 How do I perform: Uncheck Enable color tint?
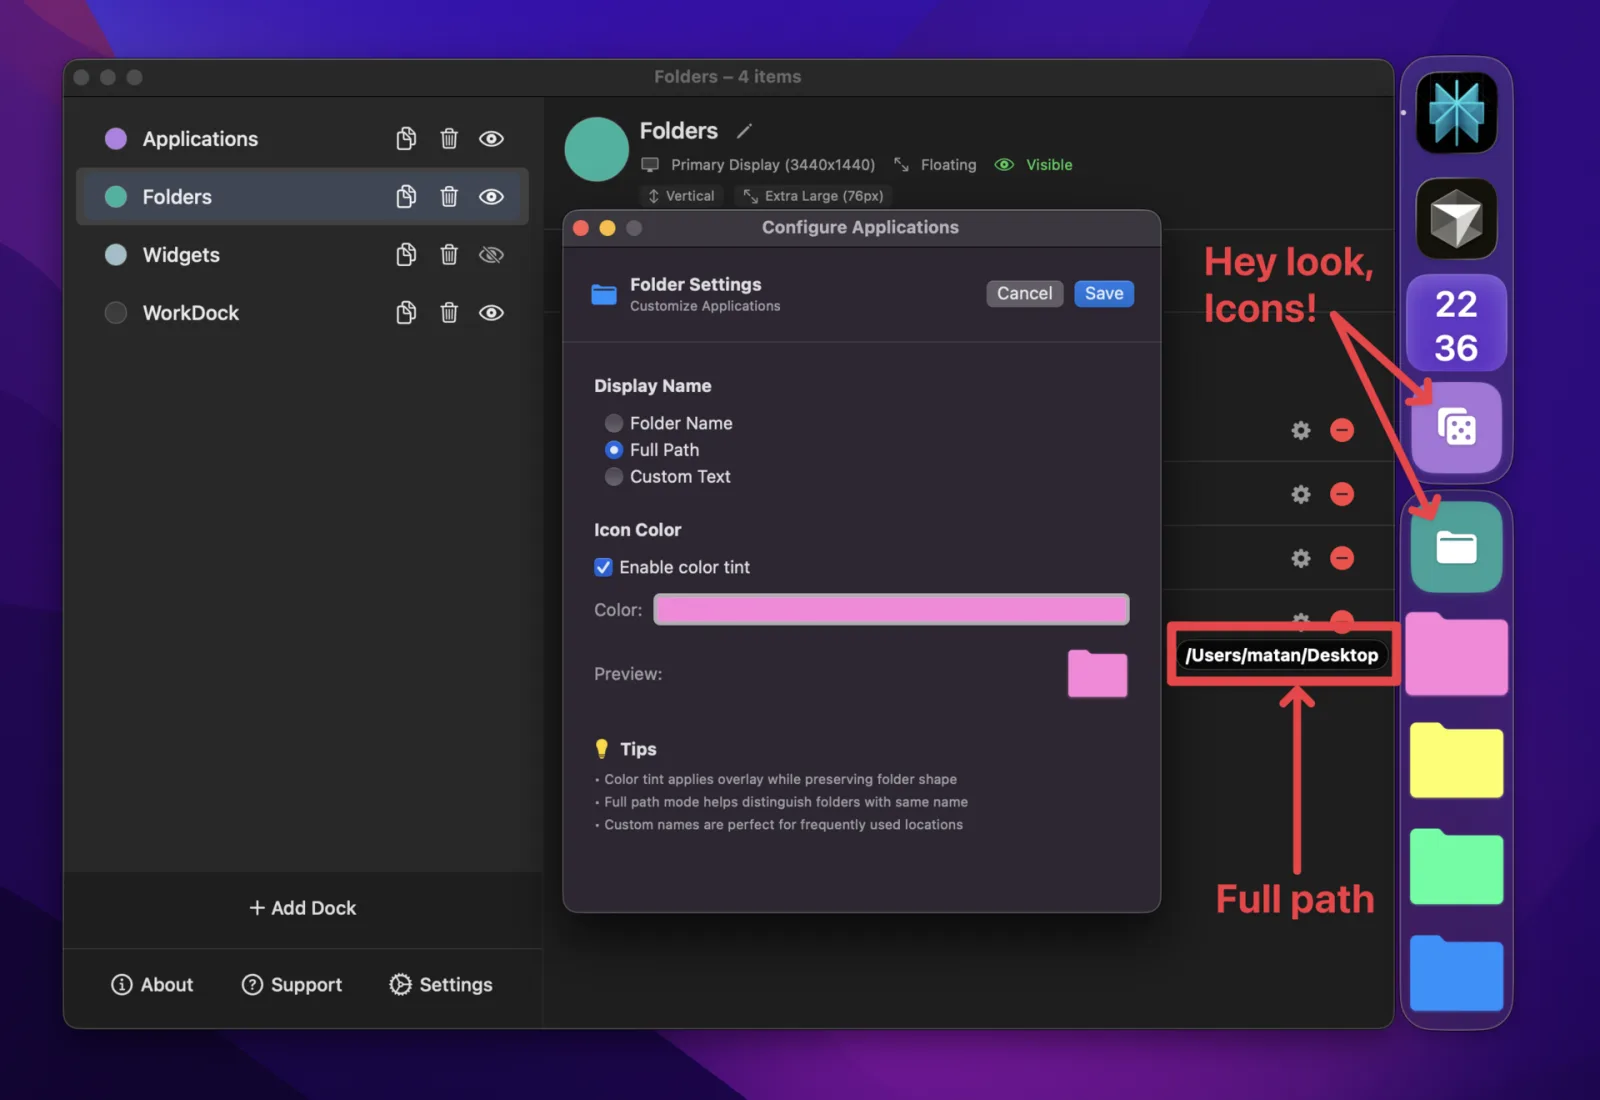click(603, 567)
